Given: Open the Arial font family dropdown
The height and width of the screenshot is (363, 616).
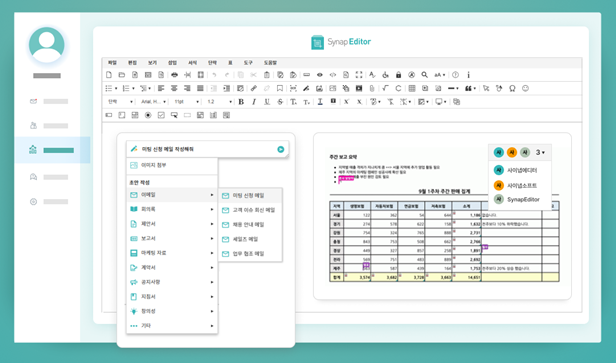Looking at the screenshot, I should click(x=154, y=102).
